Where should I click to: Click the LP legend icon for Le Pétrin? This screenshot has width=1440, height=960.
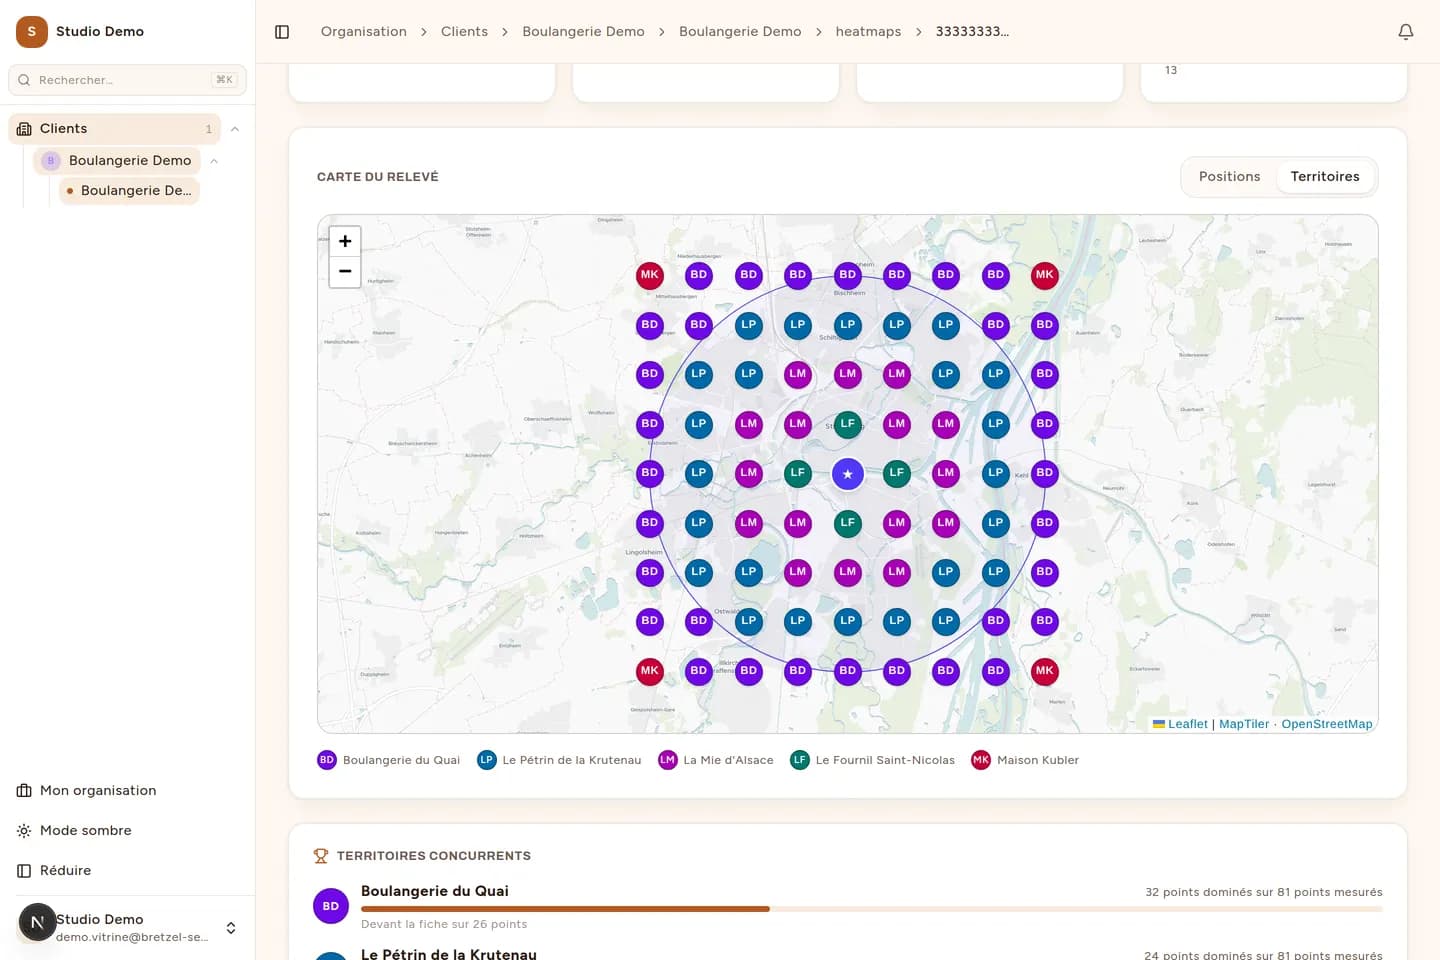(x=487, y=760)
